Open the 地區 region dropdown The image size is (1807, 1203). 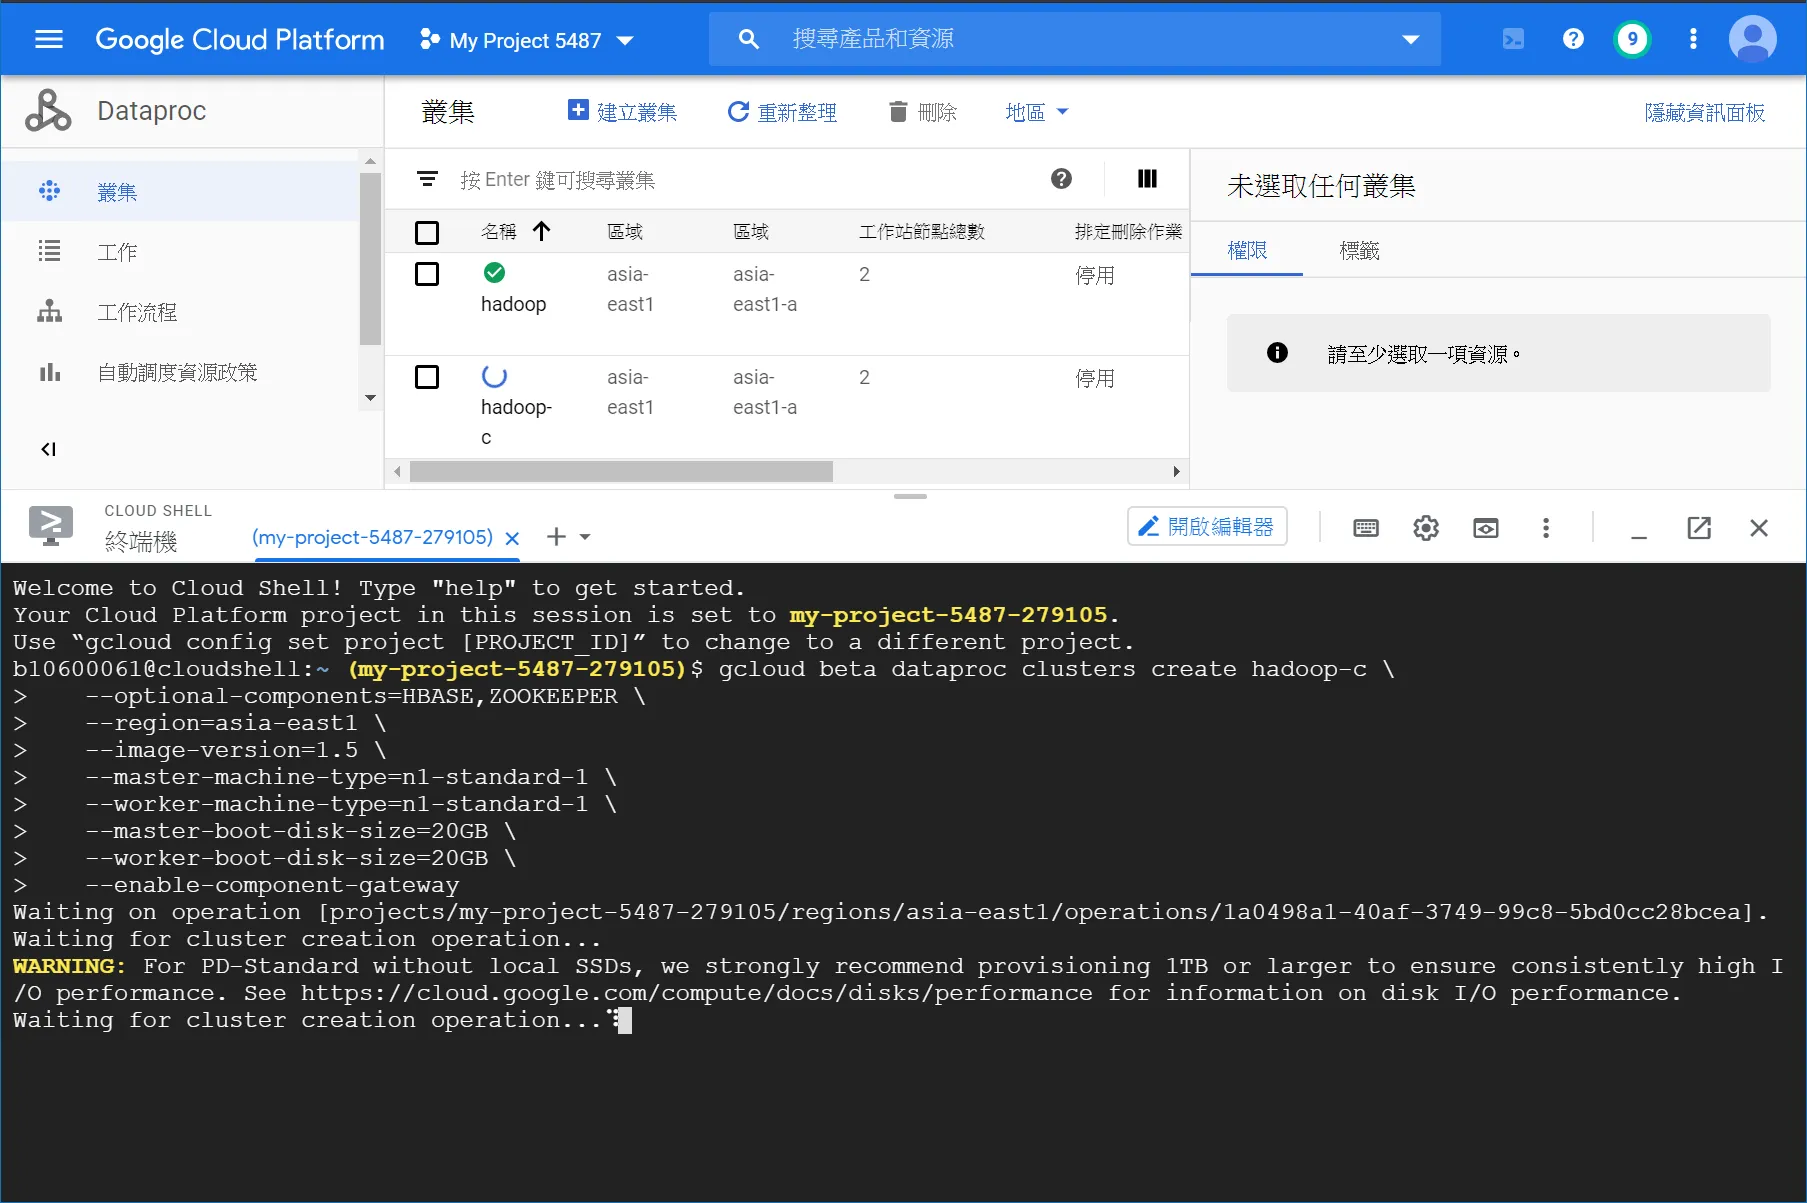pos(1037,112)
